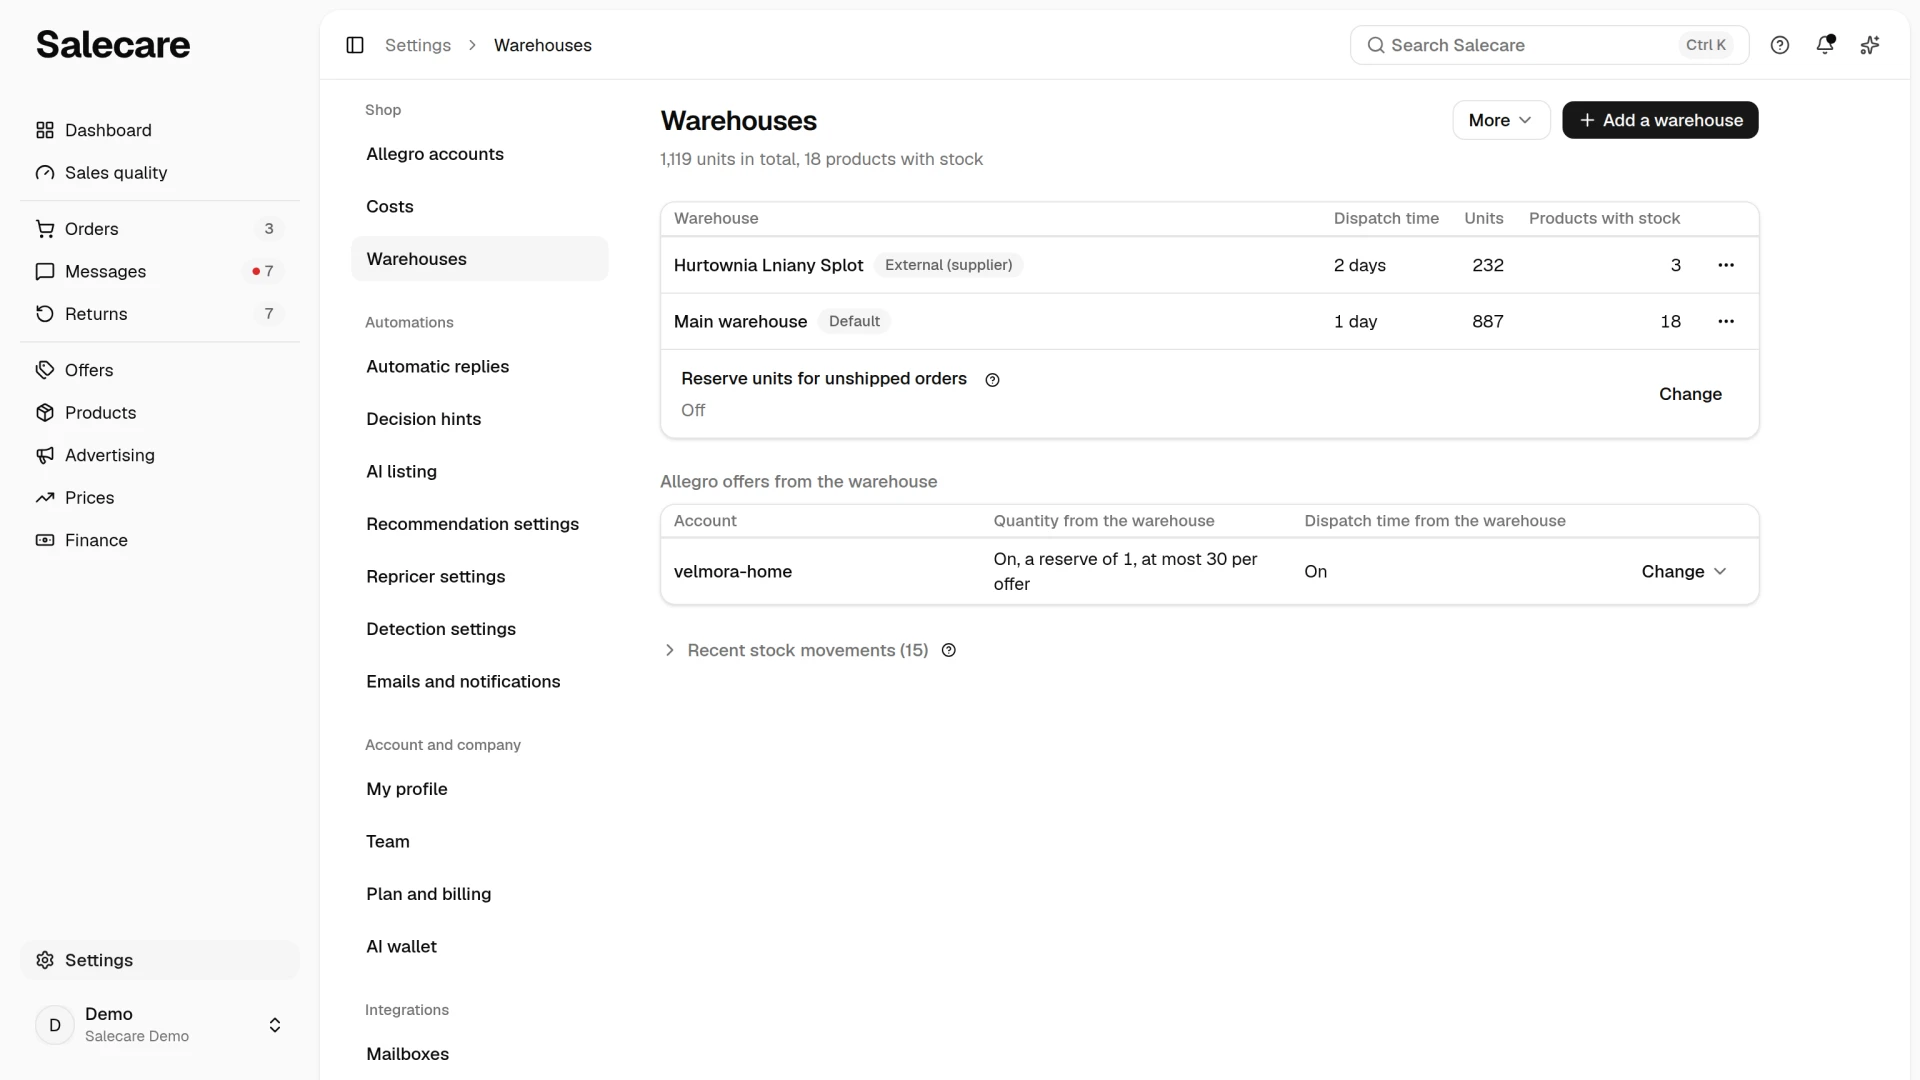Click Add a warehouse button

point(1660,120)
